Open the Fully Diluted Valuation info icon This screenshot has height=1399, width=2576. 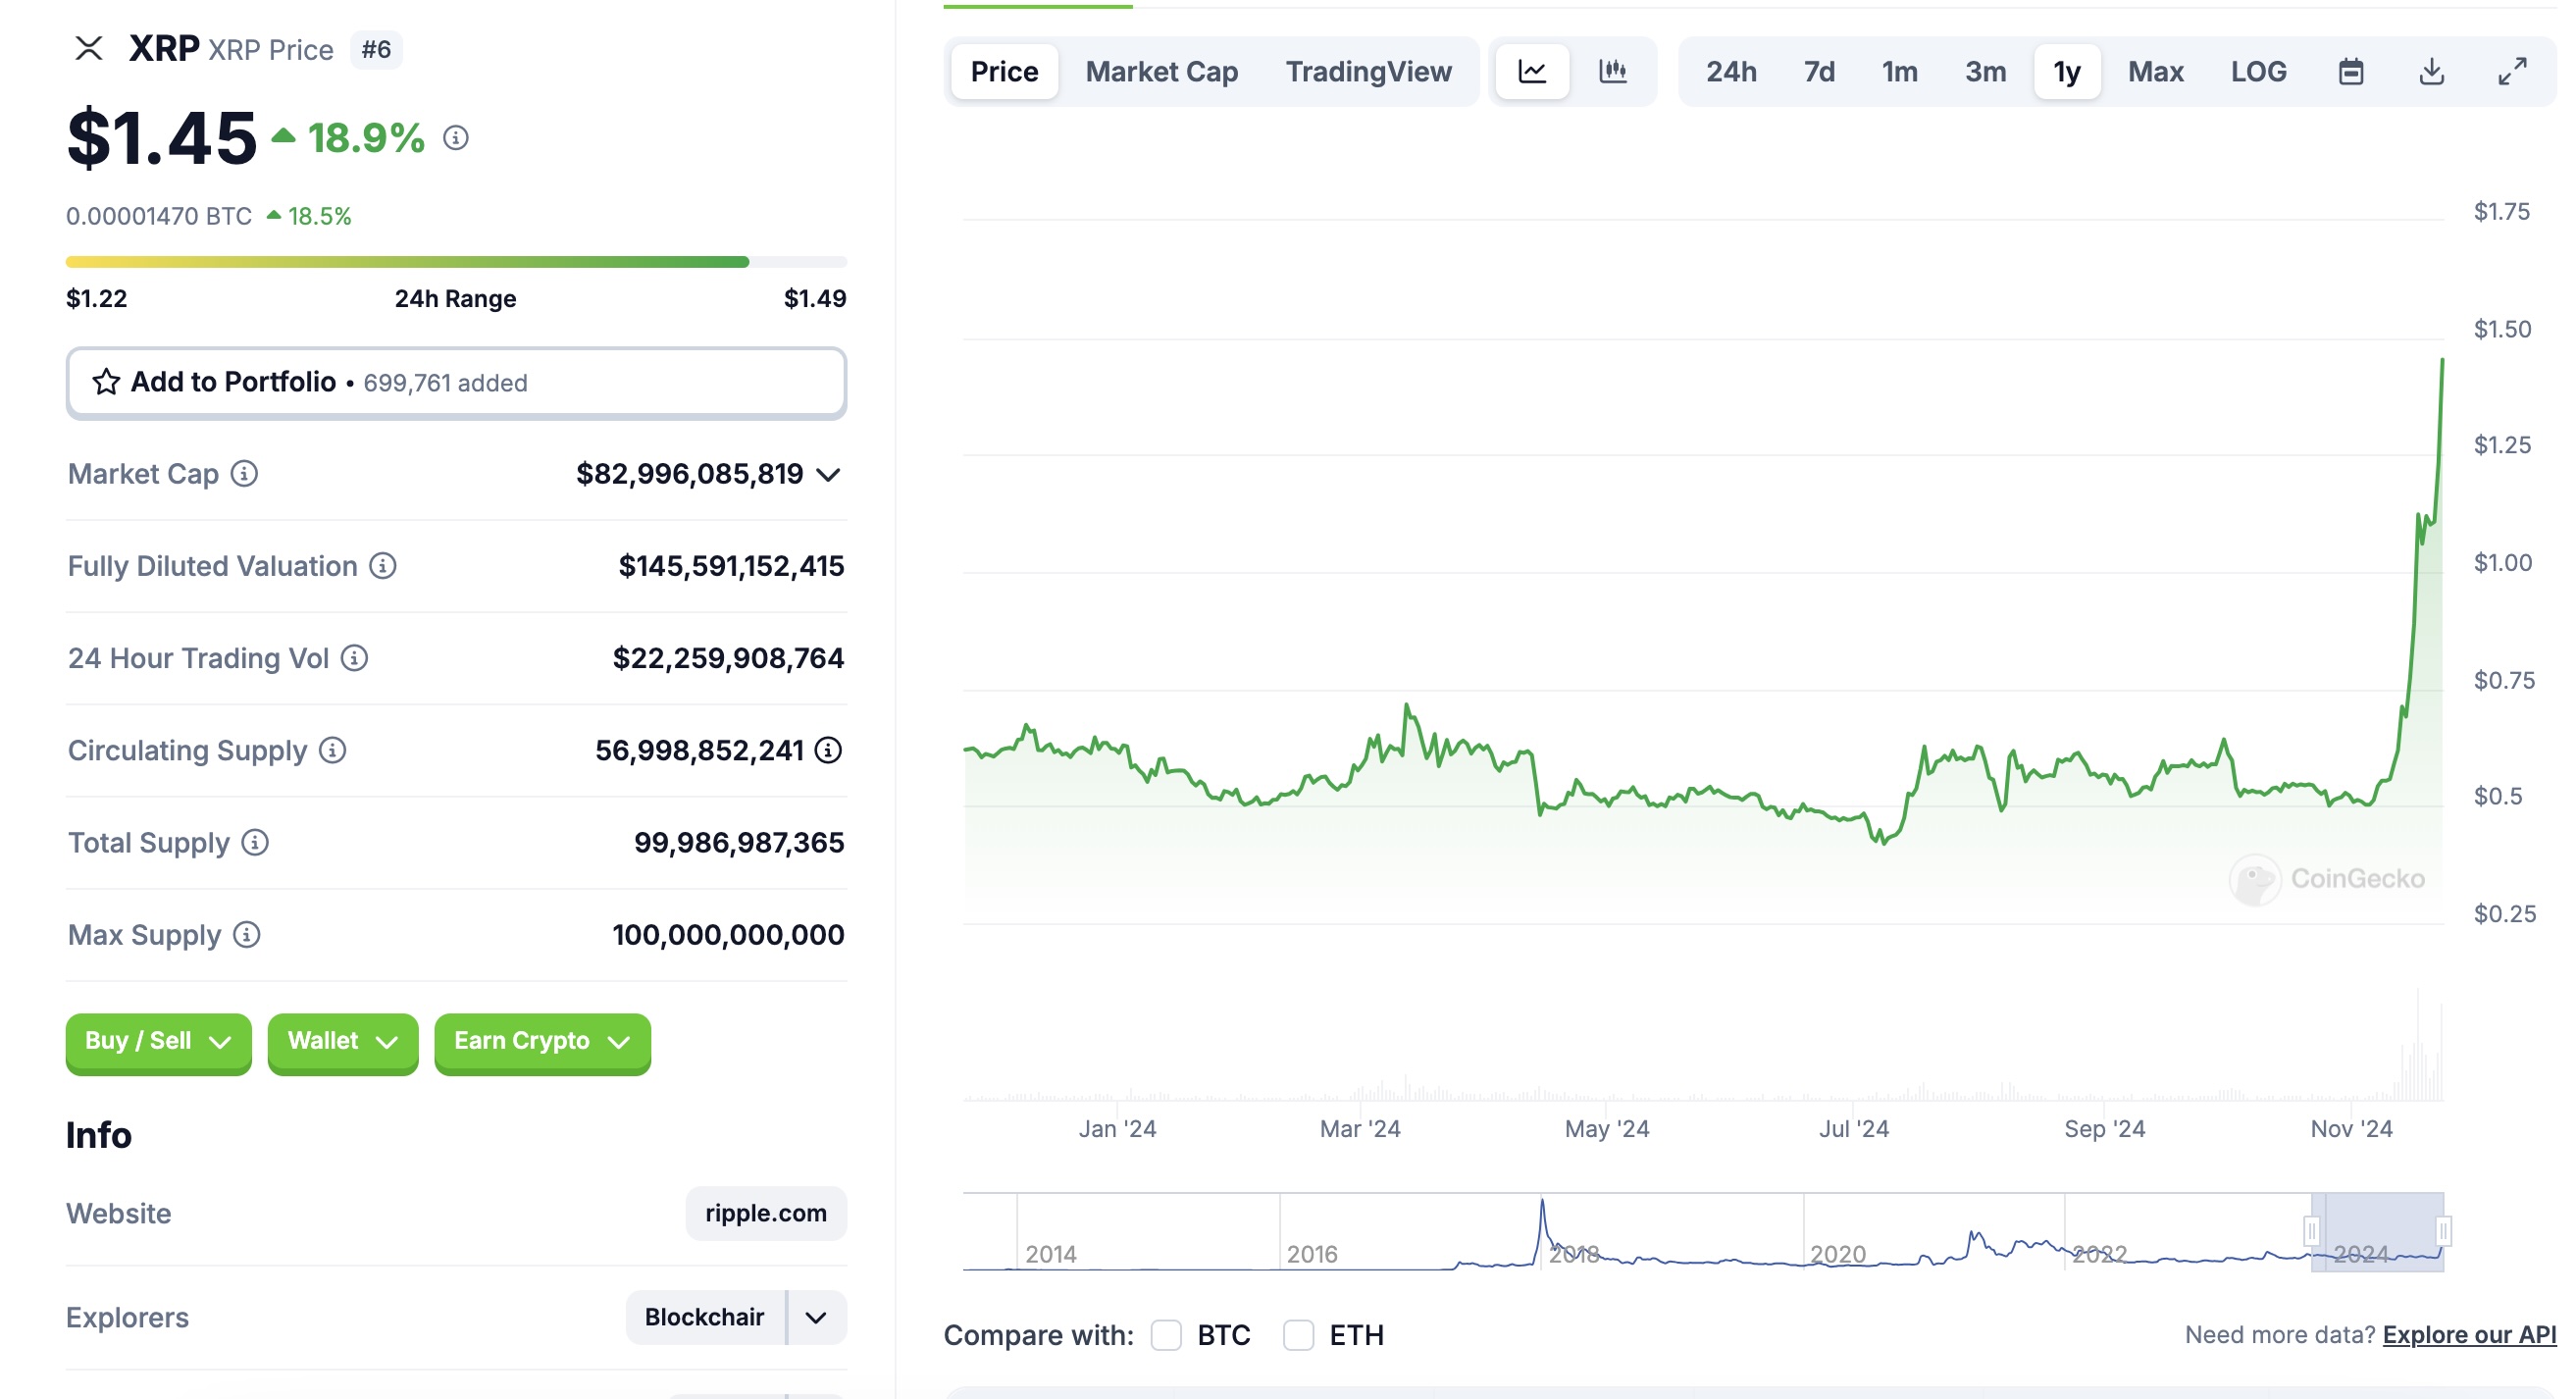tap(383, 566)
